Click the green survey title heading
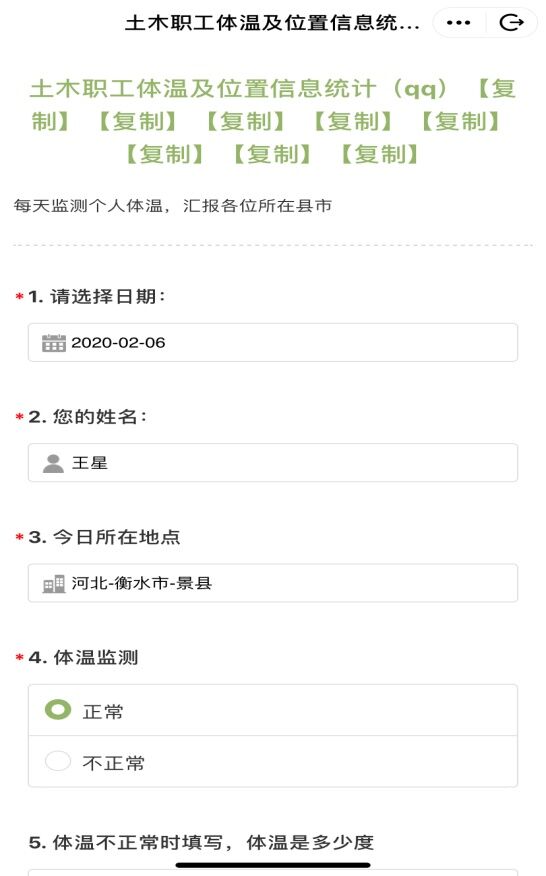The width and height of the screenshot is (546, 876). click(x=273, y=121)
